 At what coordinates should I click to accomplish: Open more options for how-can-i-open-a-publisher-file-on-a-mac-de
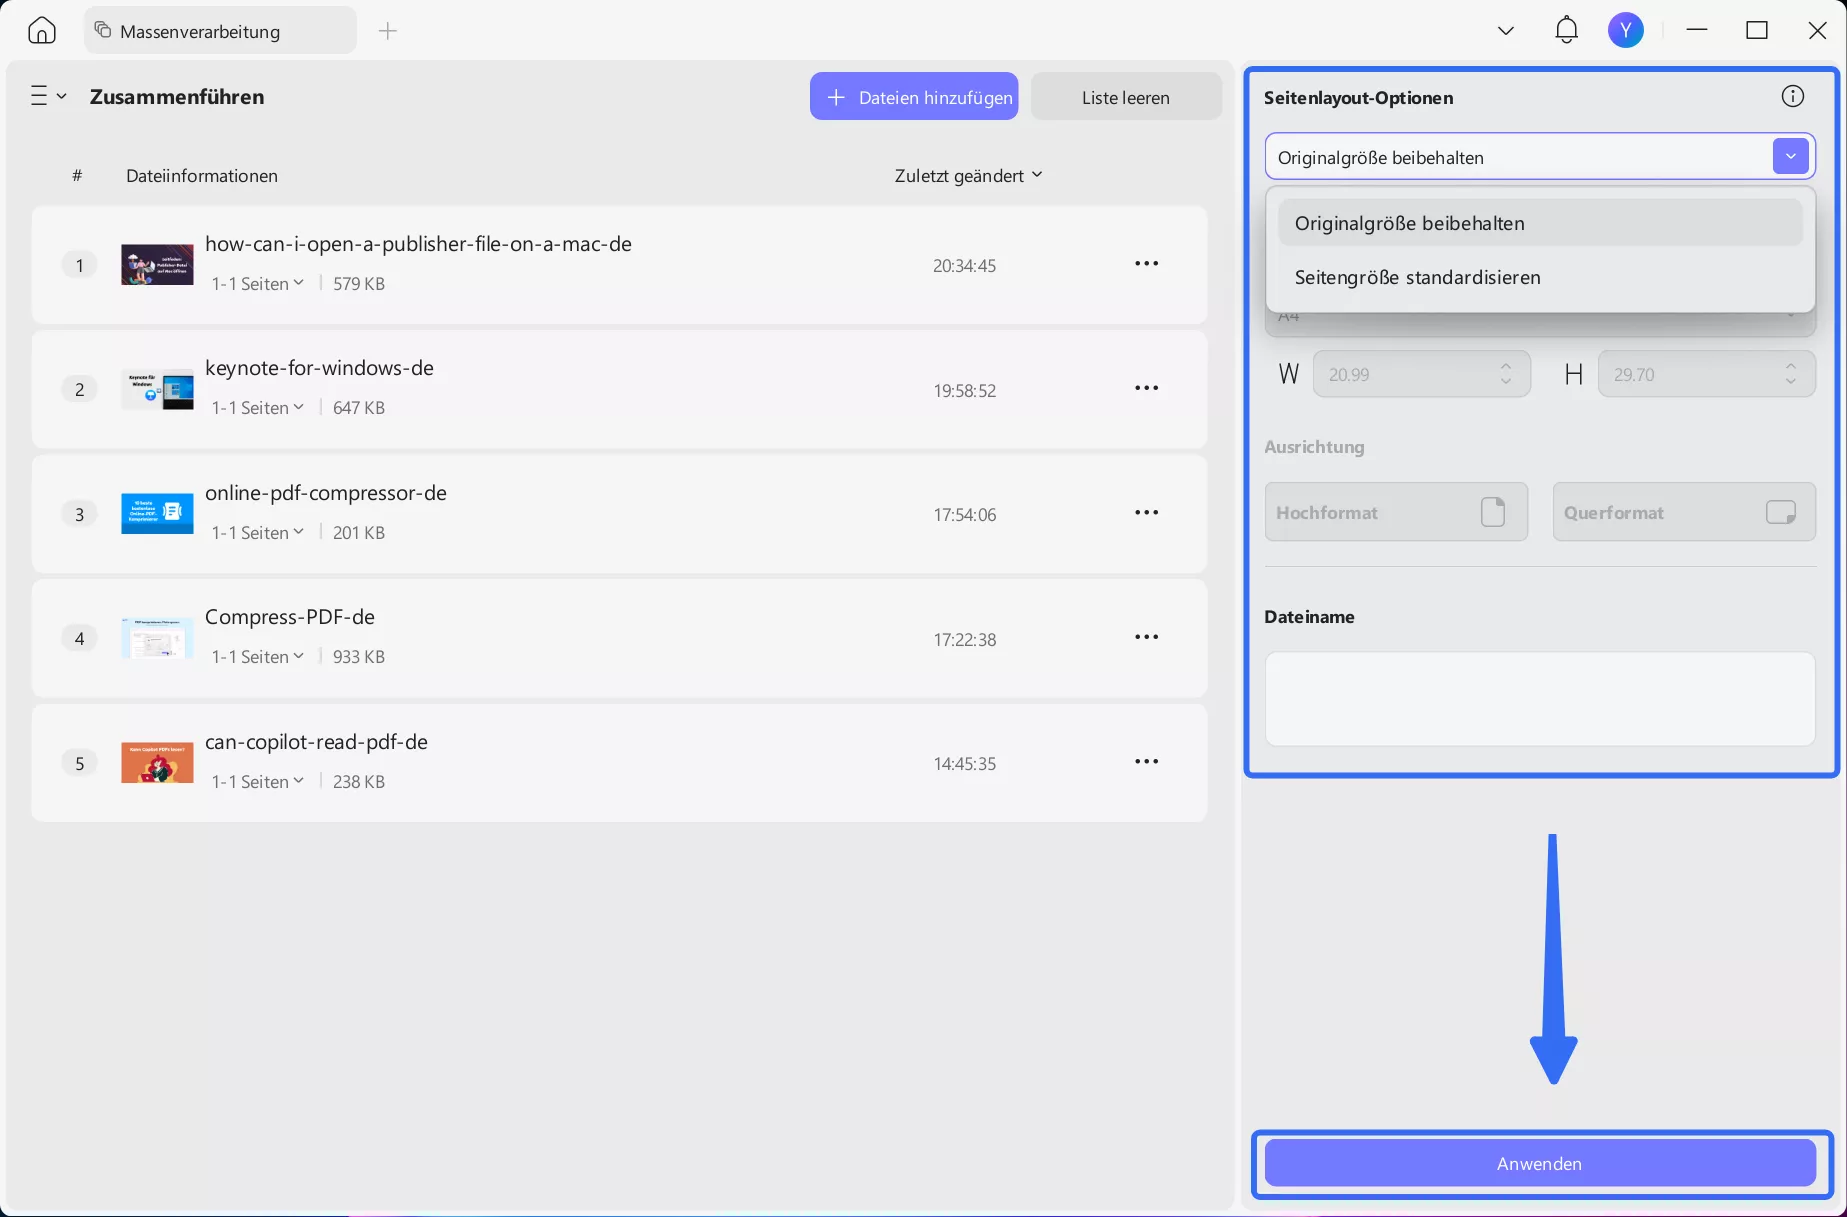pos(1146,264)
